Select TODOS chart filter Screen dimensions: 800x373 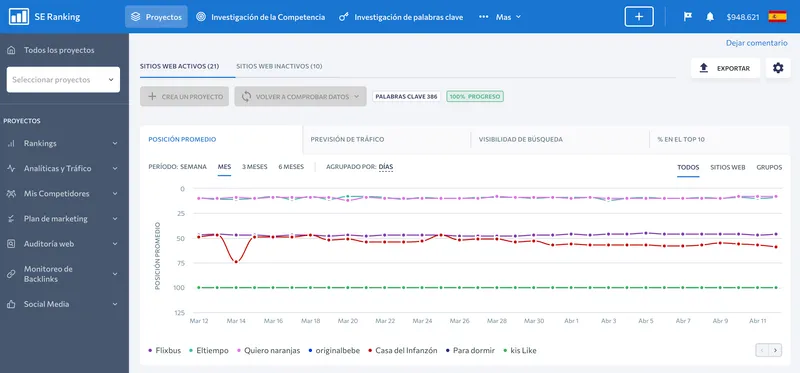688,167
